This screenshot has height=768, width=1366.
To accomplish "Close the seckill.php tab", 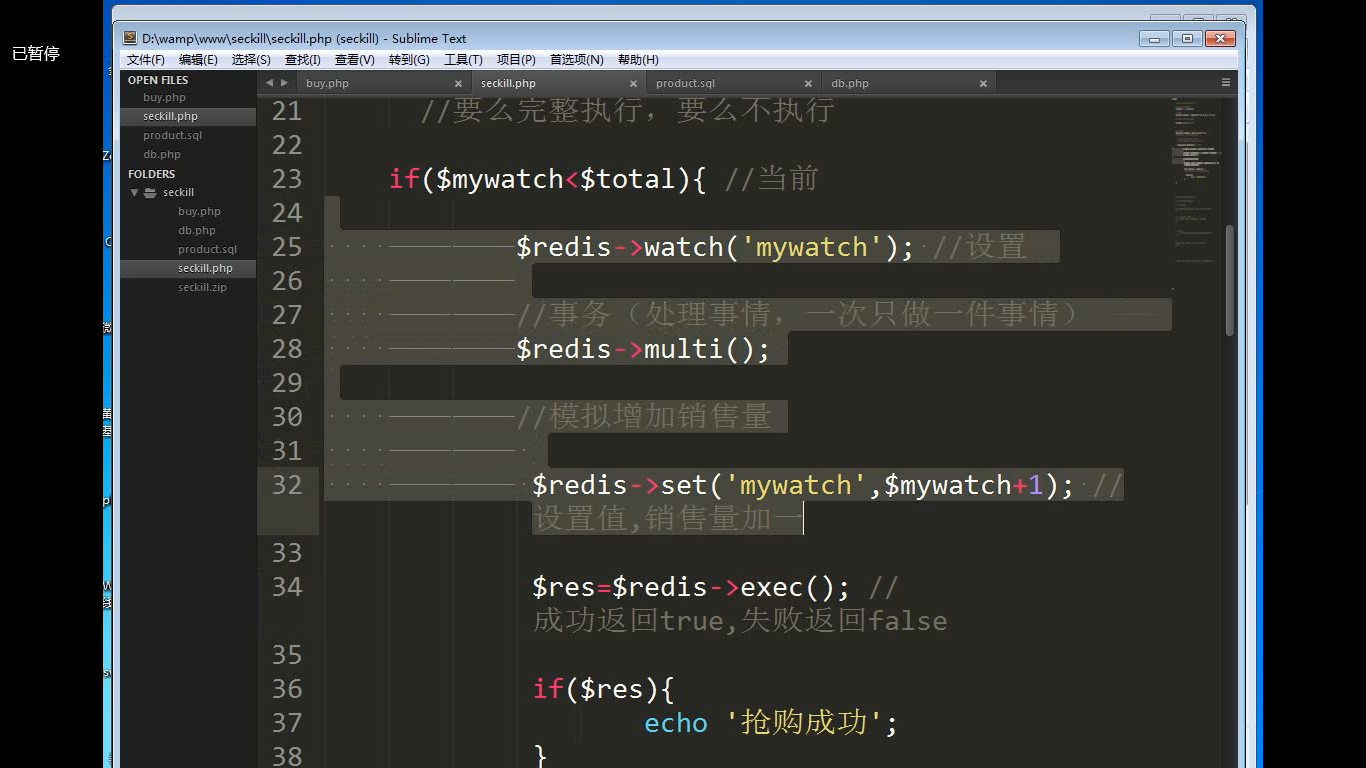I will [x=633, y=84].
